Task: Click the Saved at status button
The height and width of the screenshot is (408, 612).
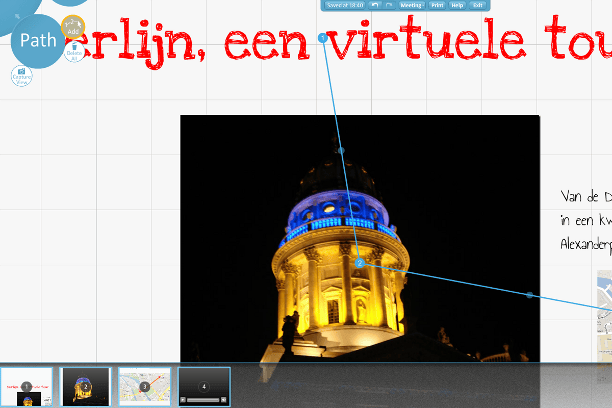Action: [345, 5]
